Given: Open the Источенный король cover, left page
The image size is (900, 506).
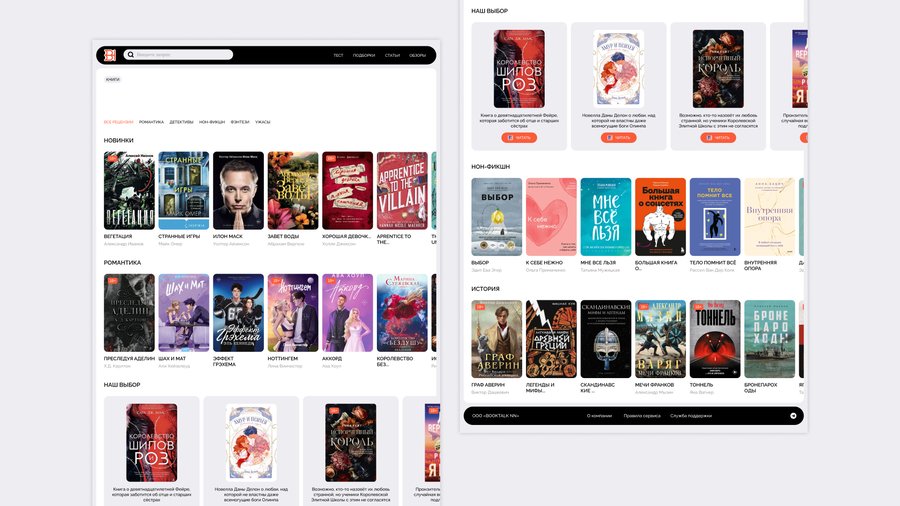Looking at the screenshot, I should pyautogui.click(x=350, y=442).
